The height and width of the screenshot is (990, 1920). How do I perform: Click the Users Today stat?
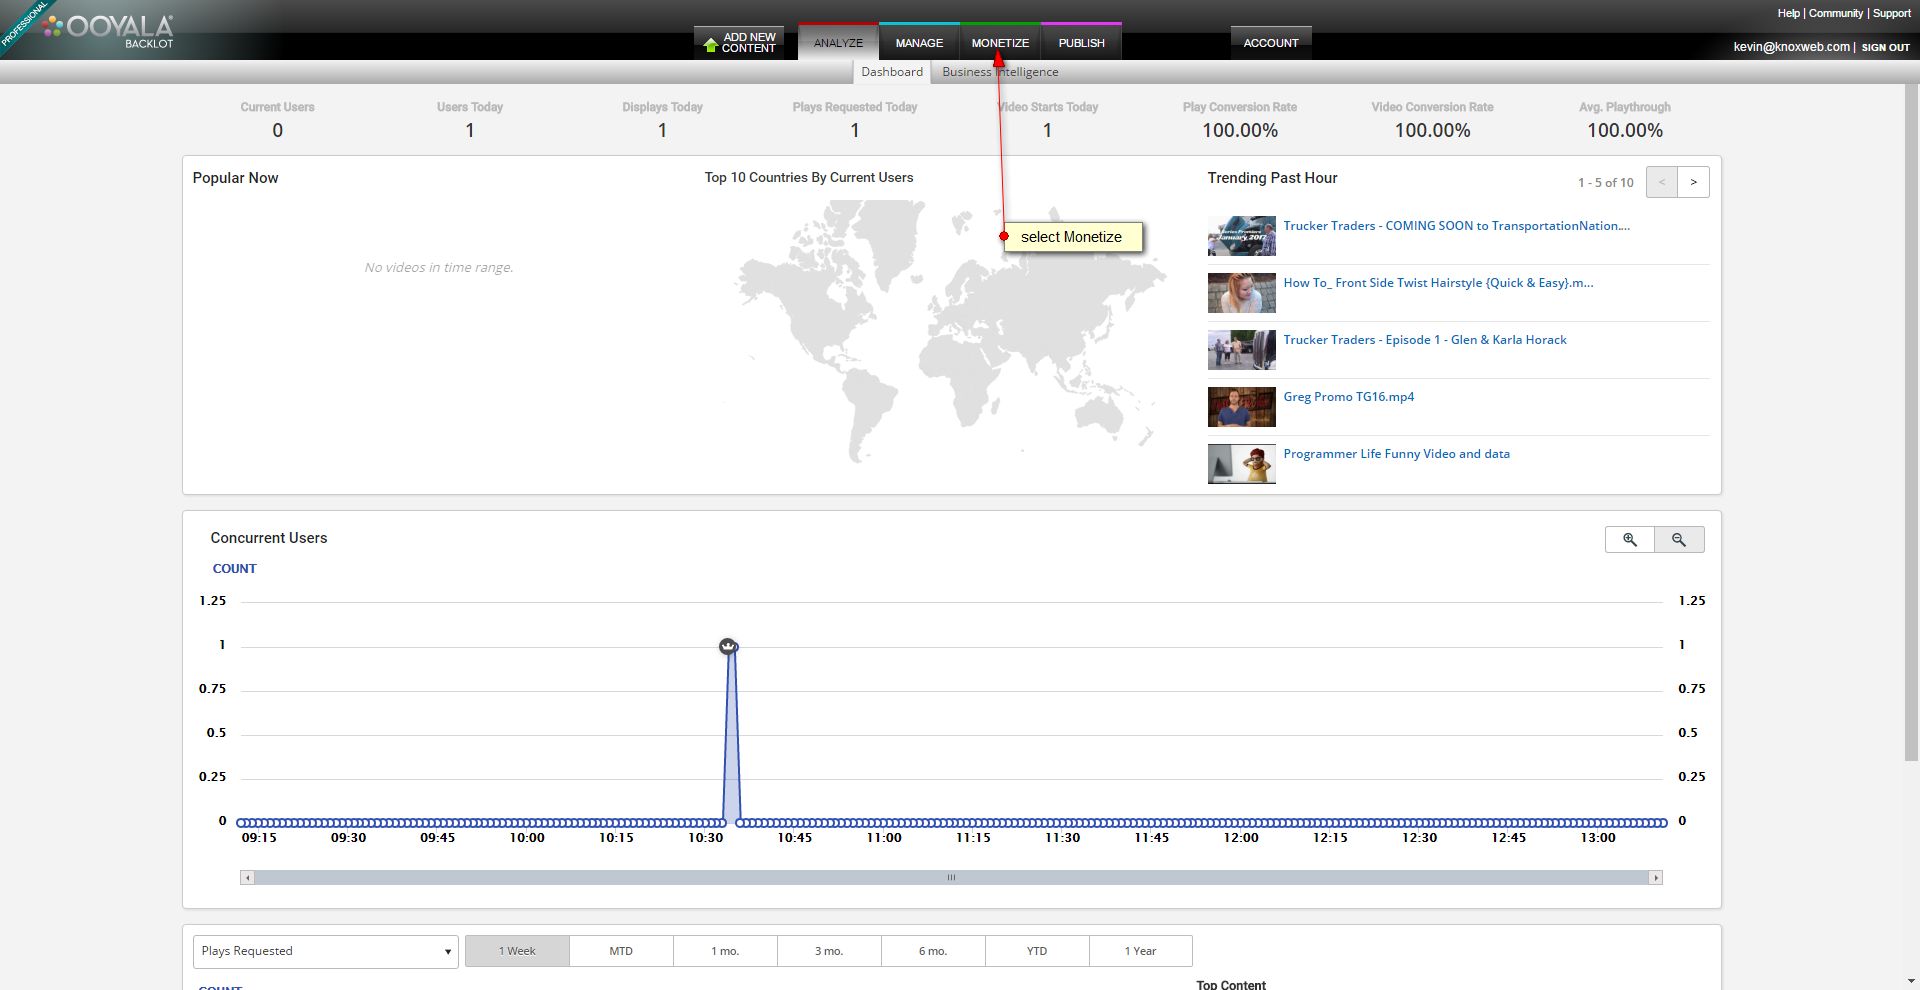[x=470, y=120]
